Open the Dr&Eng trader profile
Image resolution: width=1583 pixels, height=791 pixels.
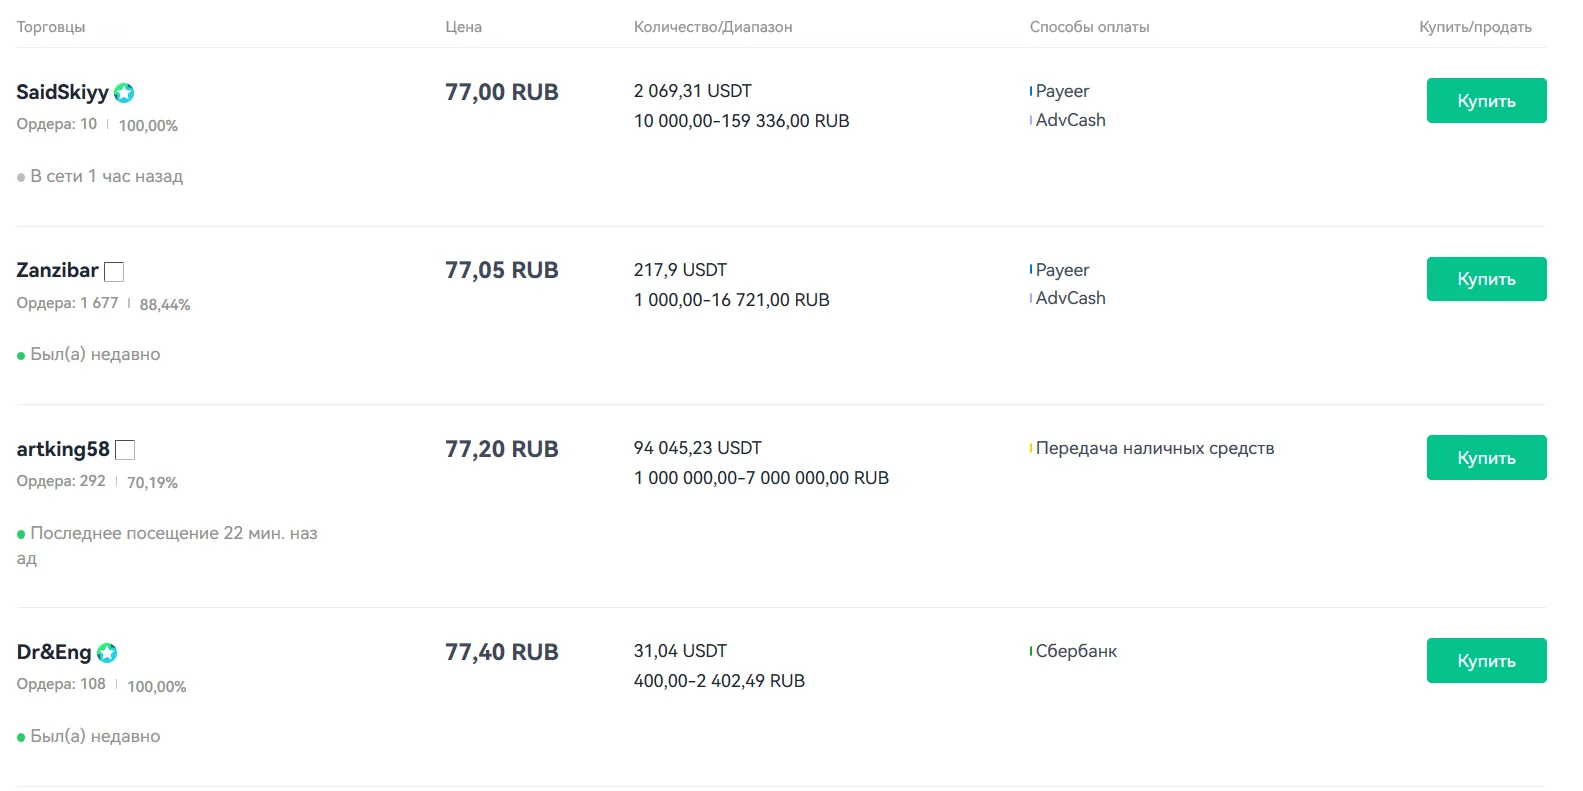(x=54, y=652)
